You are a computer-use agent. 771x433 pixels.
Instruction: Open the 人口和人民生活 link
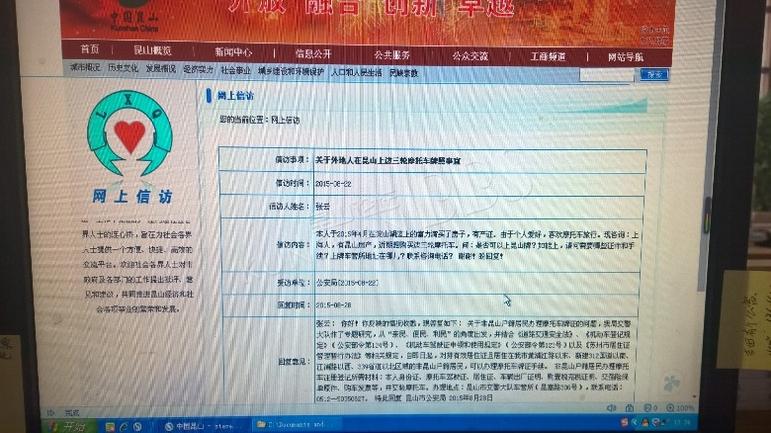click(x=355, y=72)
